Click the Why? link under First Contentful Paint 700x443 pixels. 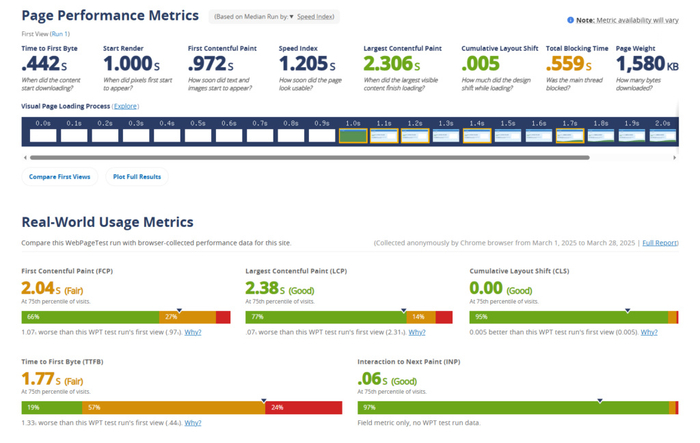[x=193, y=332]
